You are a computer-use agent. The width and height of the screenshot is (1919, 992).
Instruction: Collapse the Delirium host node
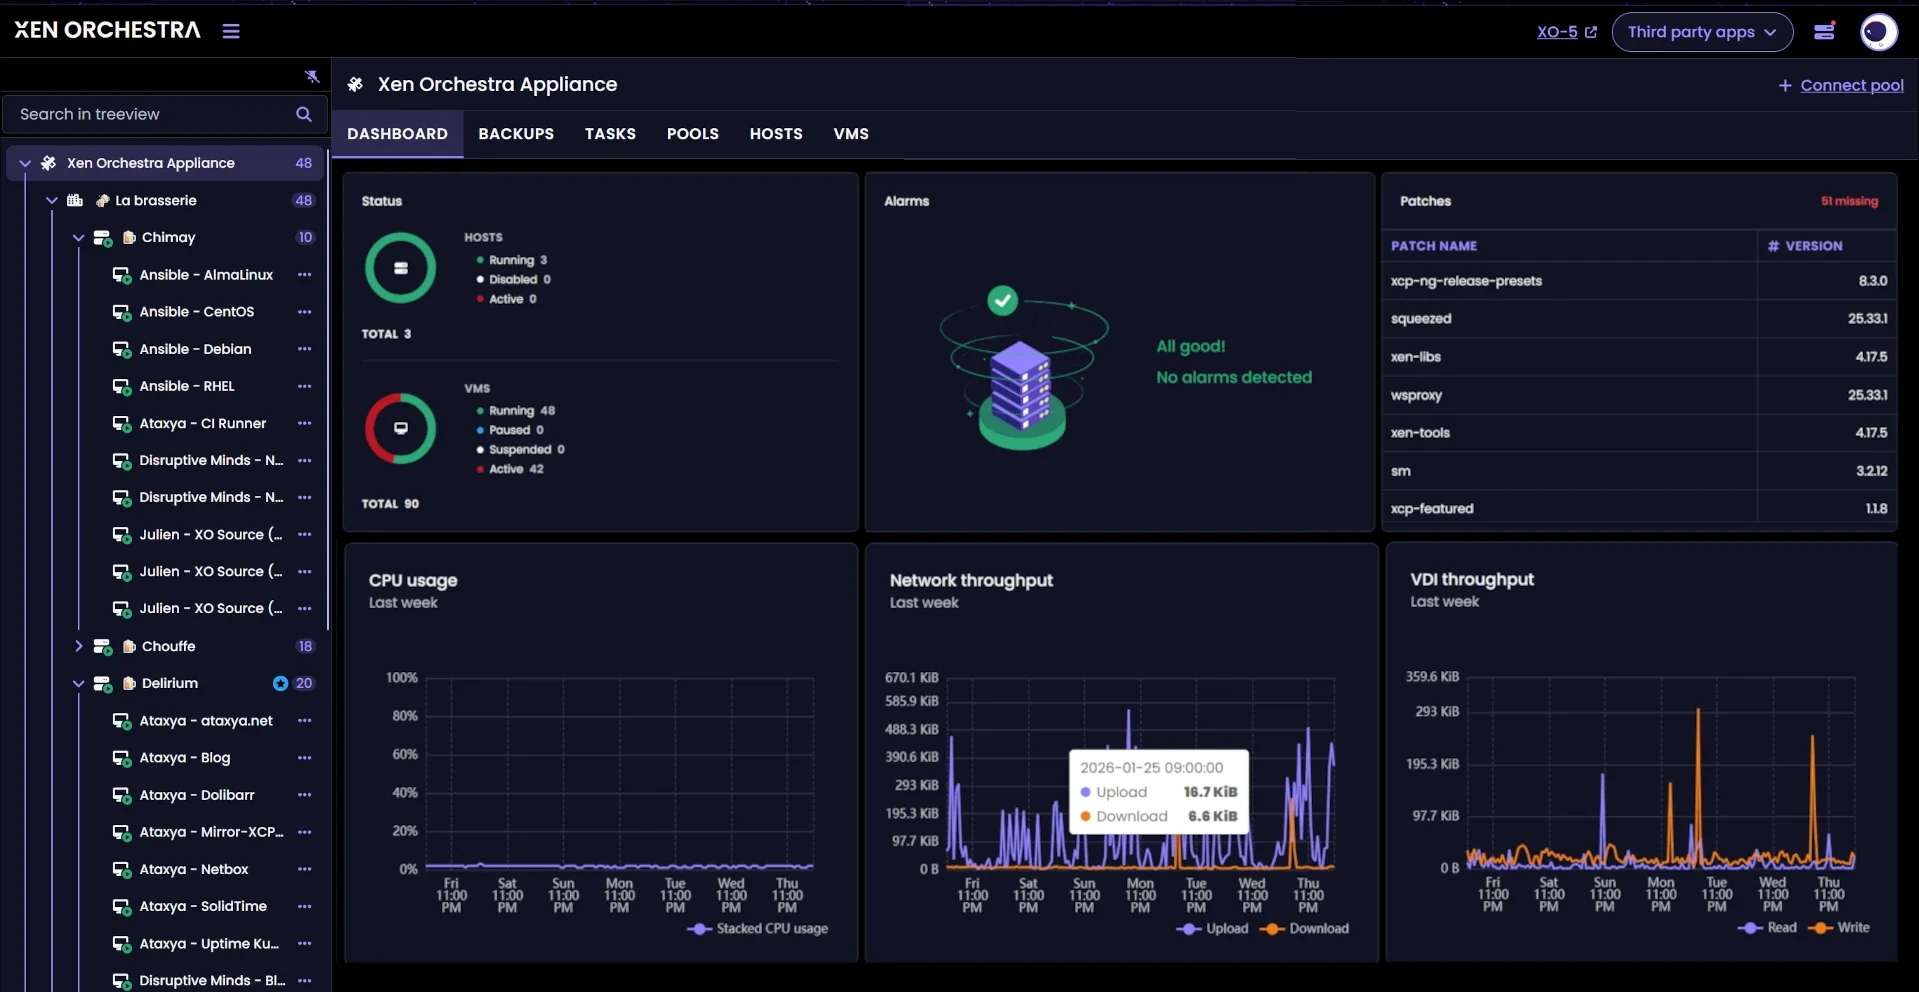click(x=78, y=684)
